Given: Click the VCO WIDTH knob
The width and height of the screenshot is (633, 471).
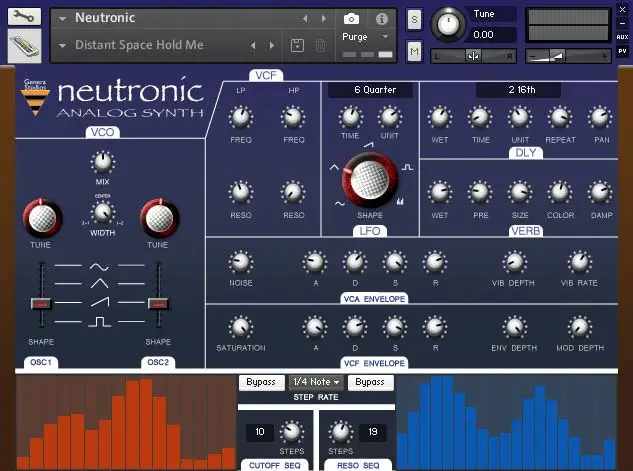Looking at the screenshot, I should [x=103, y=212].
